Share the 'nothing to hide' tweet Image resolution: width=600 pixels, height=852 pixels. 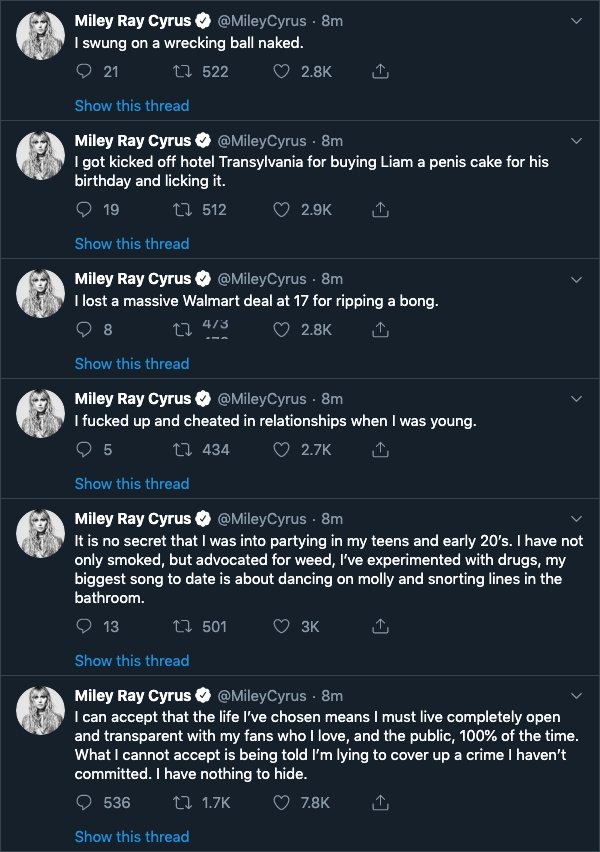(x=379, y=802)
